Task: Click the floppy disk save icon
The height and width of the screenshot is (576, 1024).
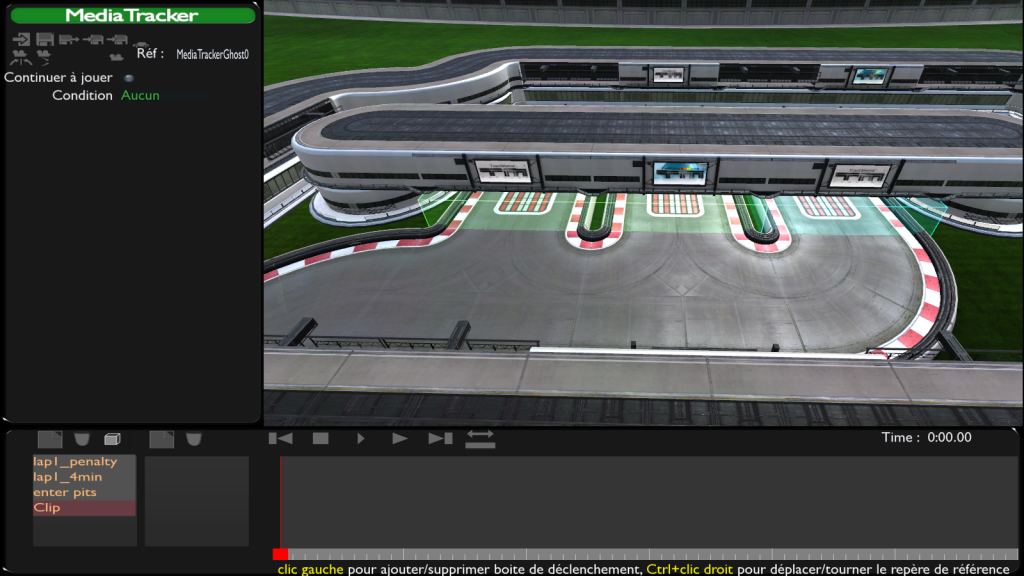Action: point(45,40)
